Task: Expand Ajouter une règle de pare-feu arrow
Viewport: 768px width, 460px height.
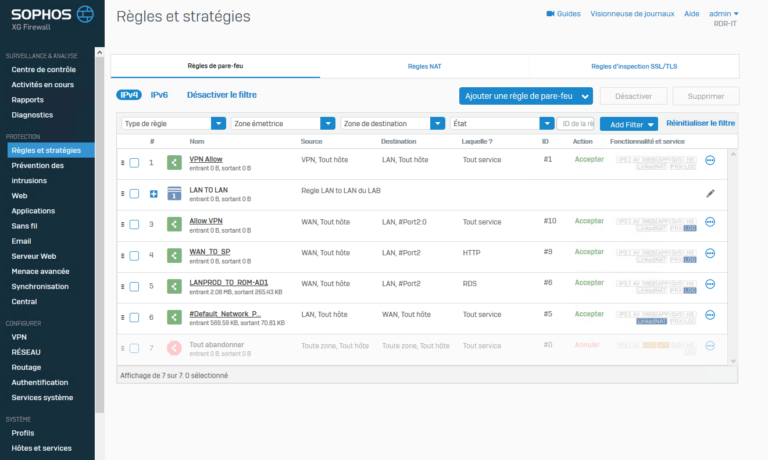Action: (585, 97)
